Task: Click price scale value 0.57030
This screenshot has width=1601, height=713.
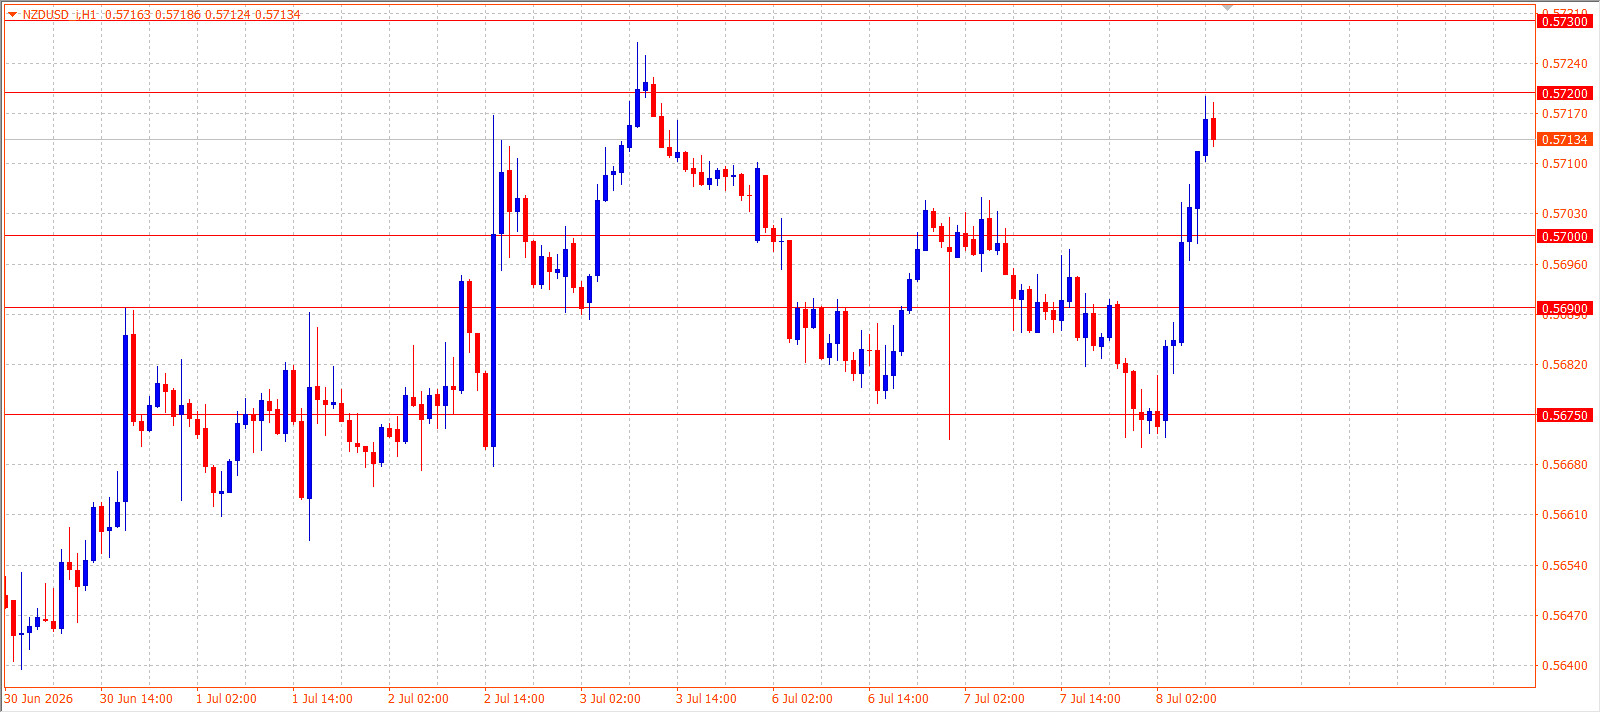Action: (1565, 214)
